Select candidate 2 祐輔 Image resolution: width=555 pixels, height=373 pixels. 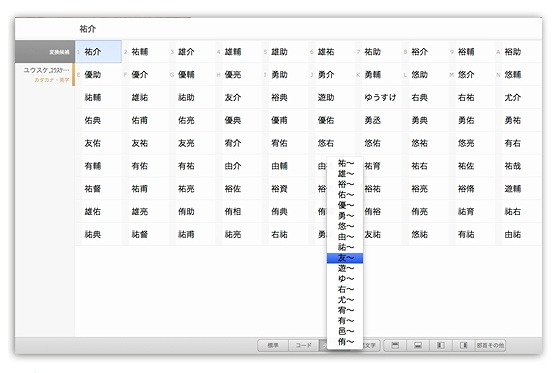(x=145, y=52)
